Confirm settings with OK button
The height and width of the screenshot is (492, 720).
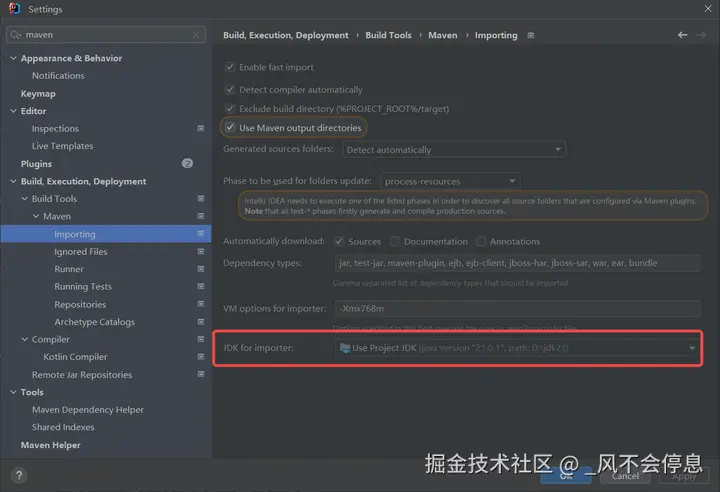pyautogui.click(x=566, y=476)
